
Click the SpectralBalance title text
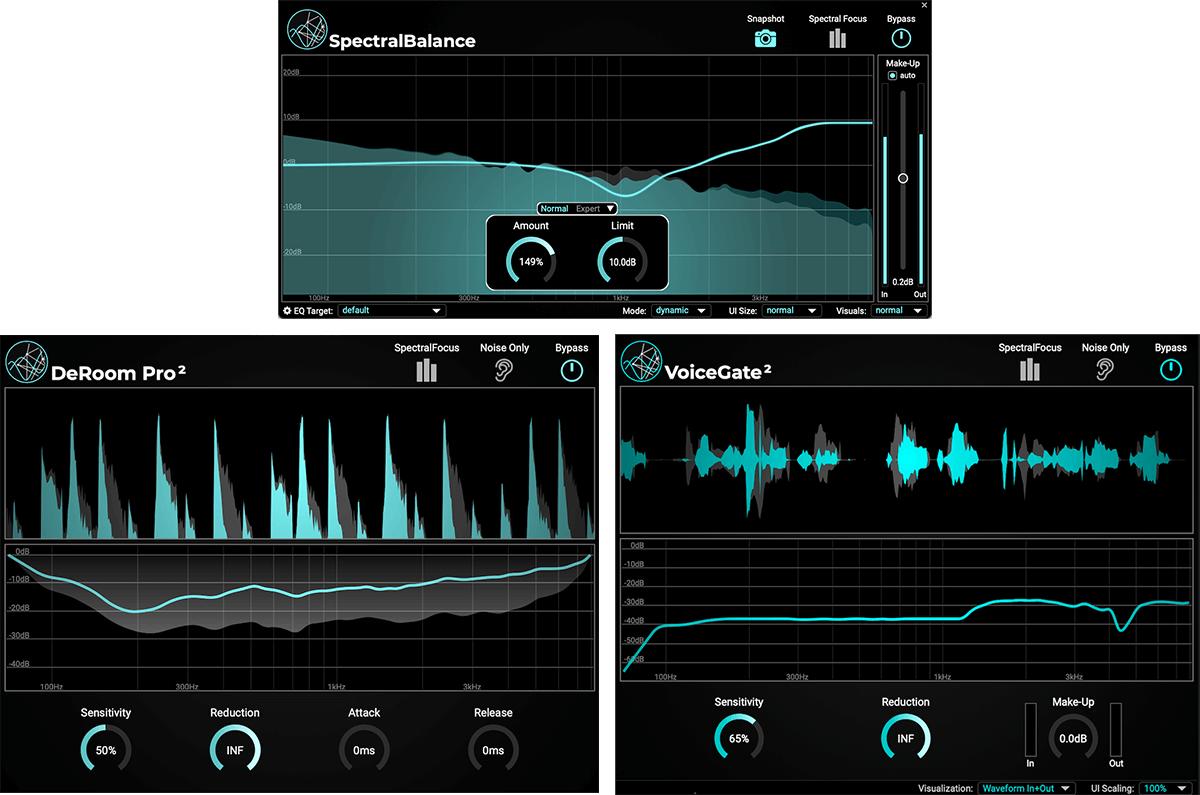point(402,41)
